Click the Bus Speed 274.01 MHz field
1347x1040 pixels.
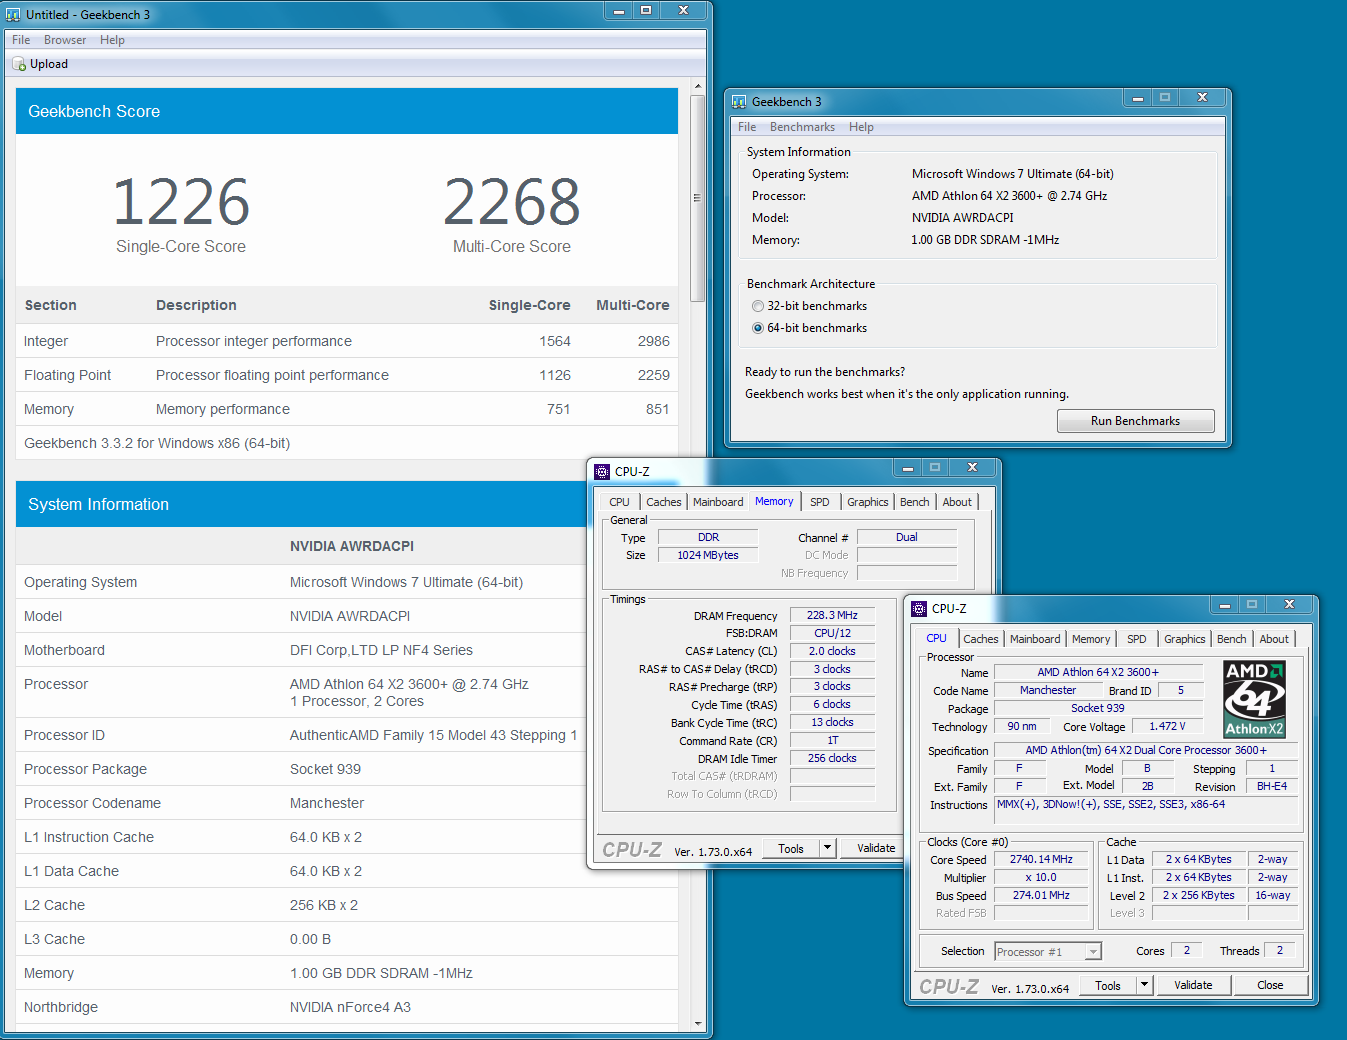1041,896
